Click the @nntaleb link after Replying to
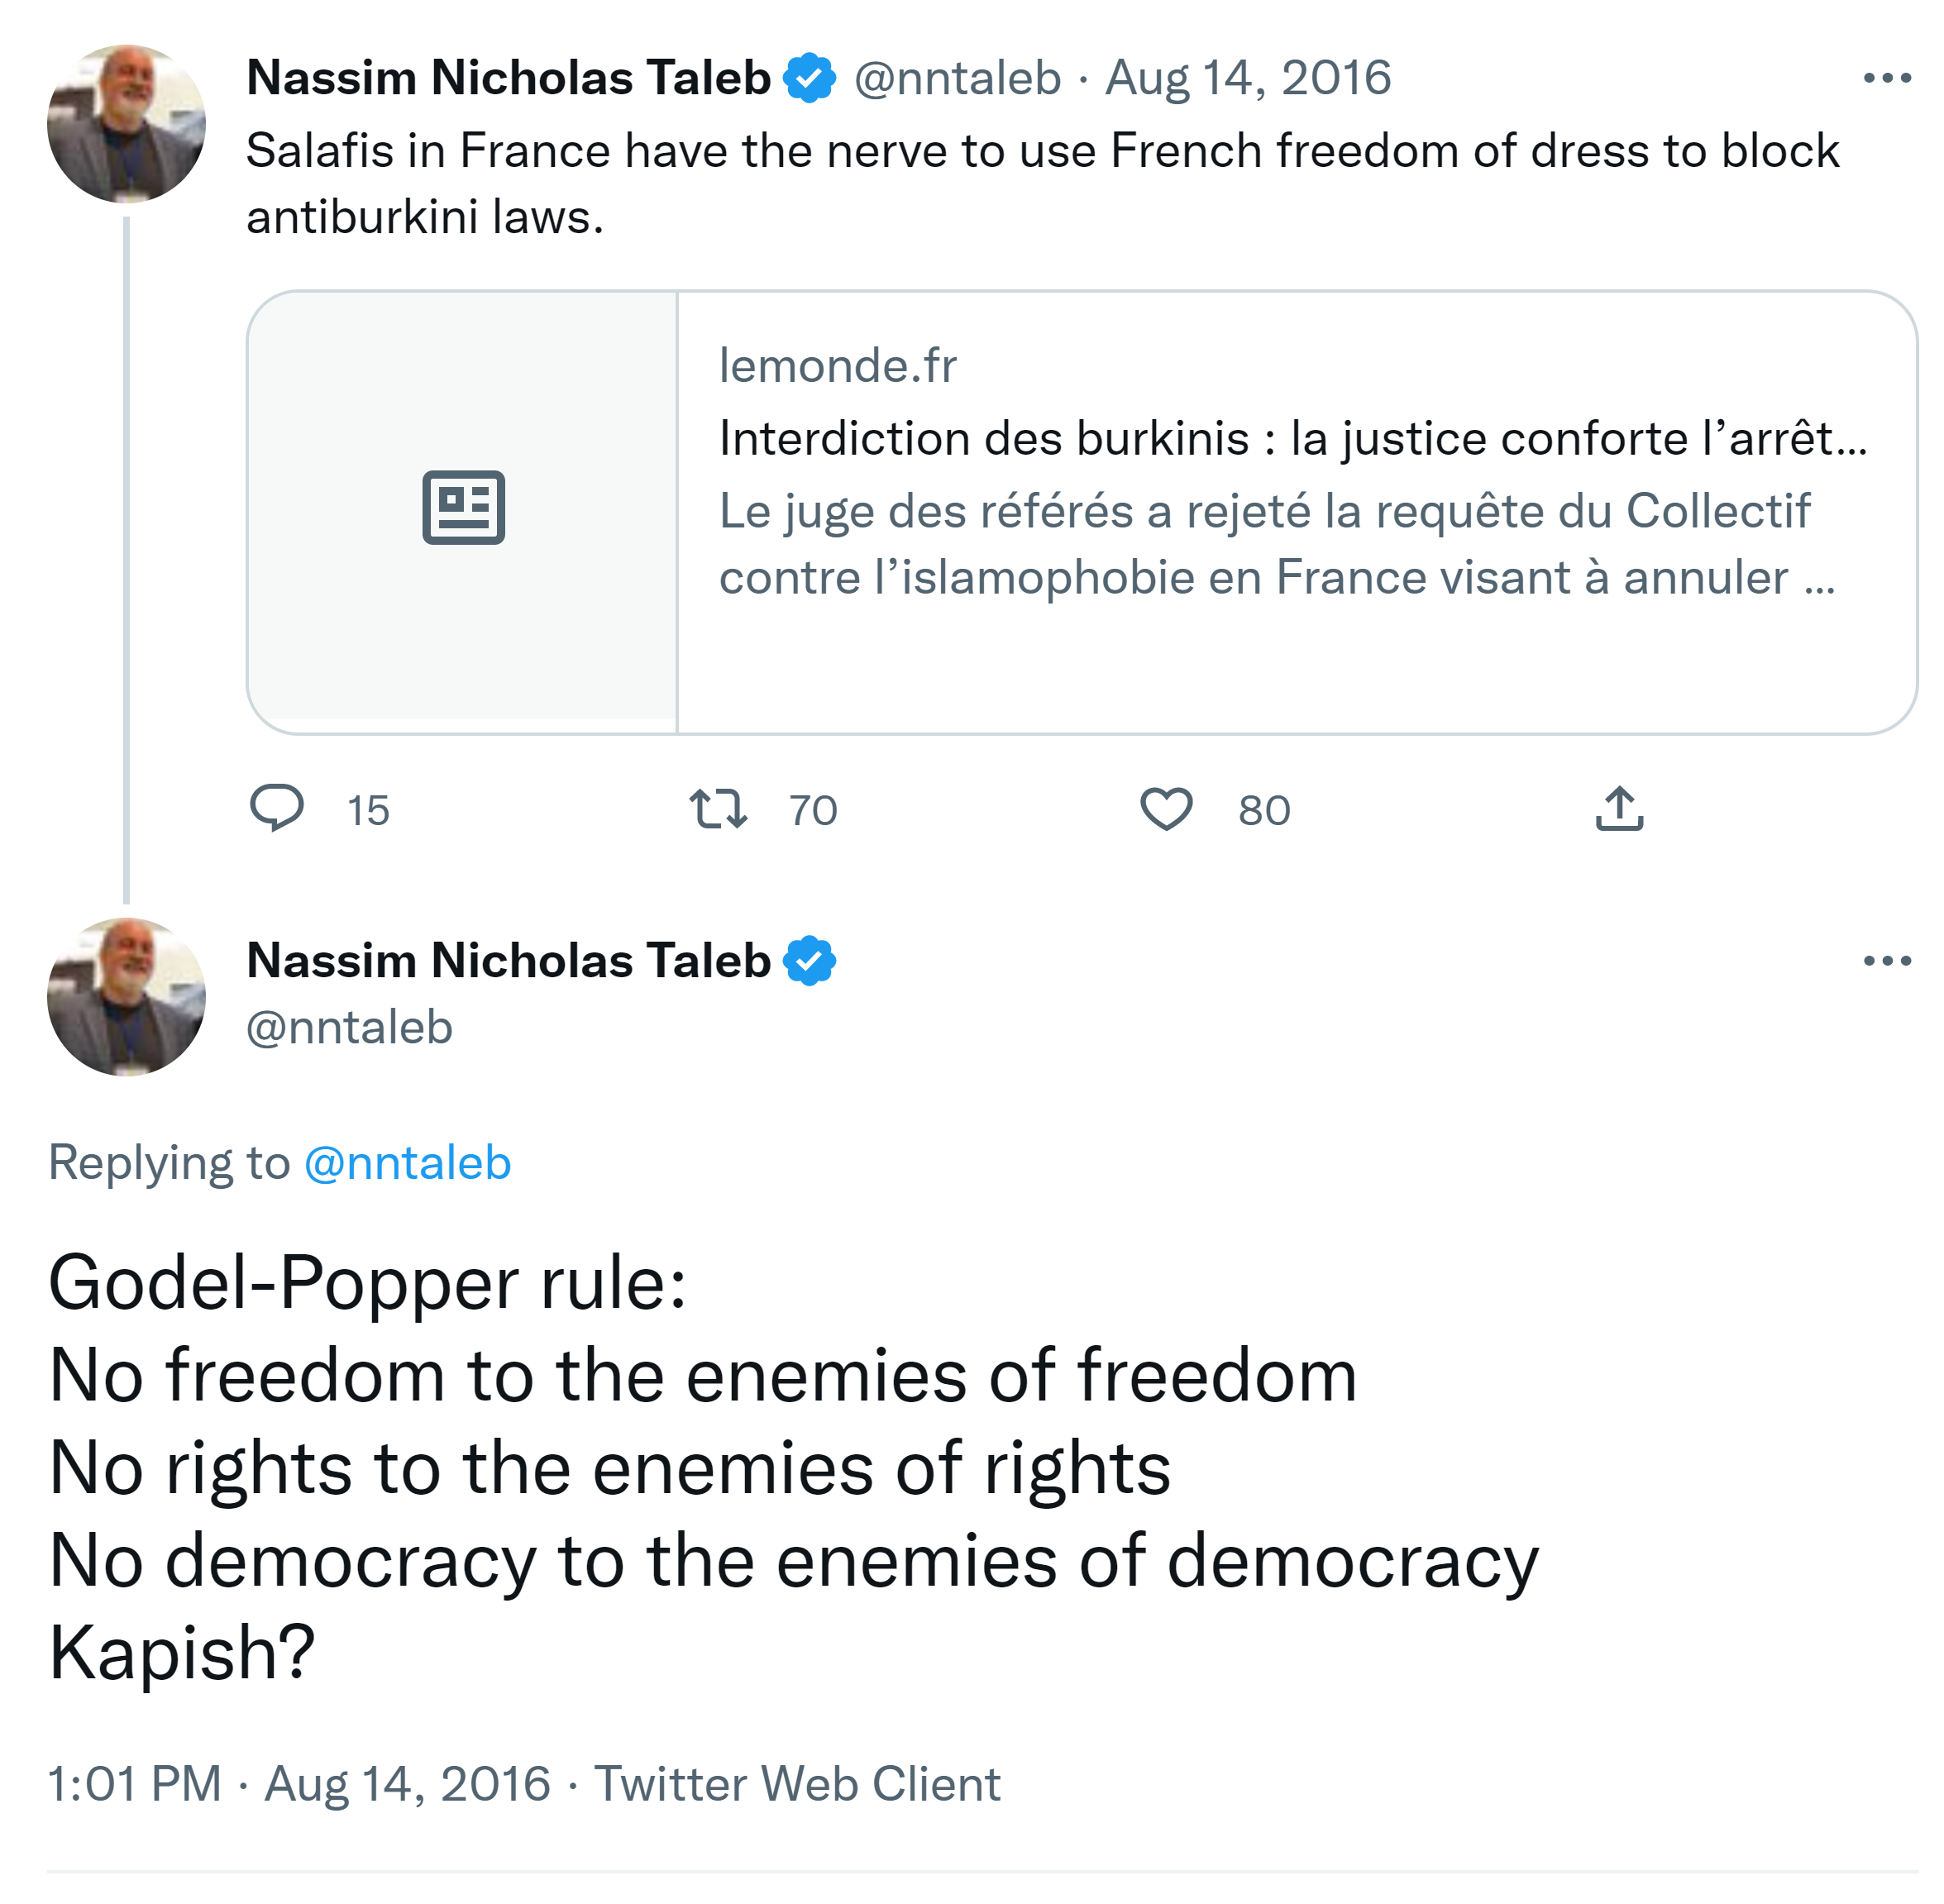1944x1904 pixels. click(407, 1163)
